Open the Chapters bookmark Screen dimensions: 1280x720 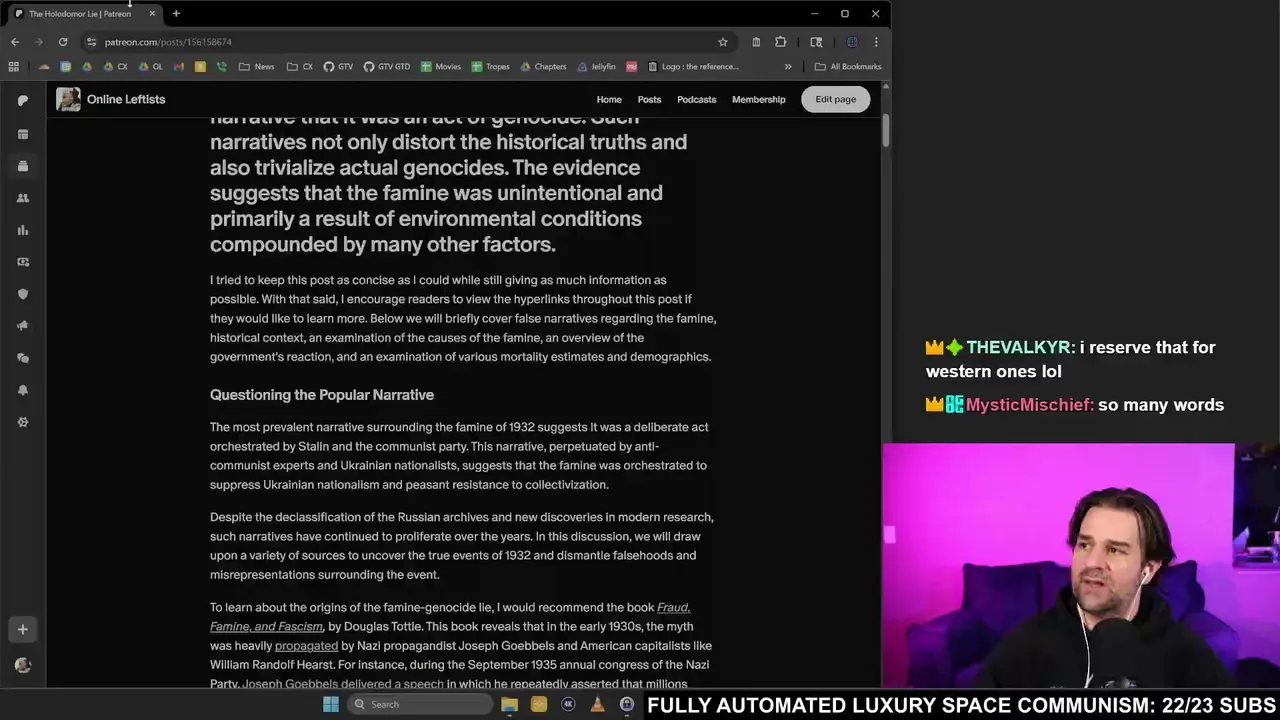(544, 67)
